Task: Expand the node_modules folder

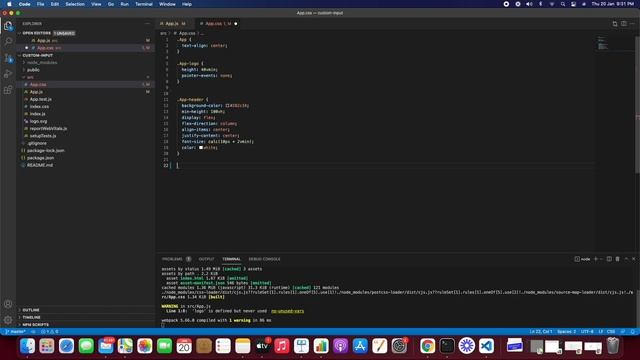Action: click(x=42, y=62)
